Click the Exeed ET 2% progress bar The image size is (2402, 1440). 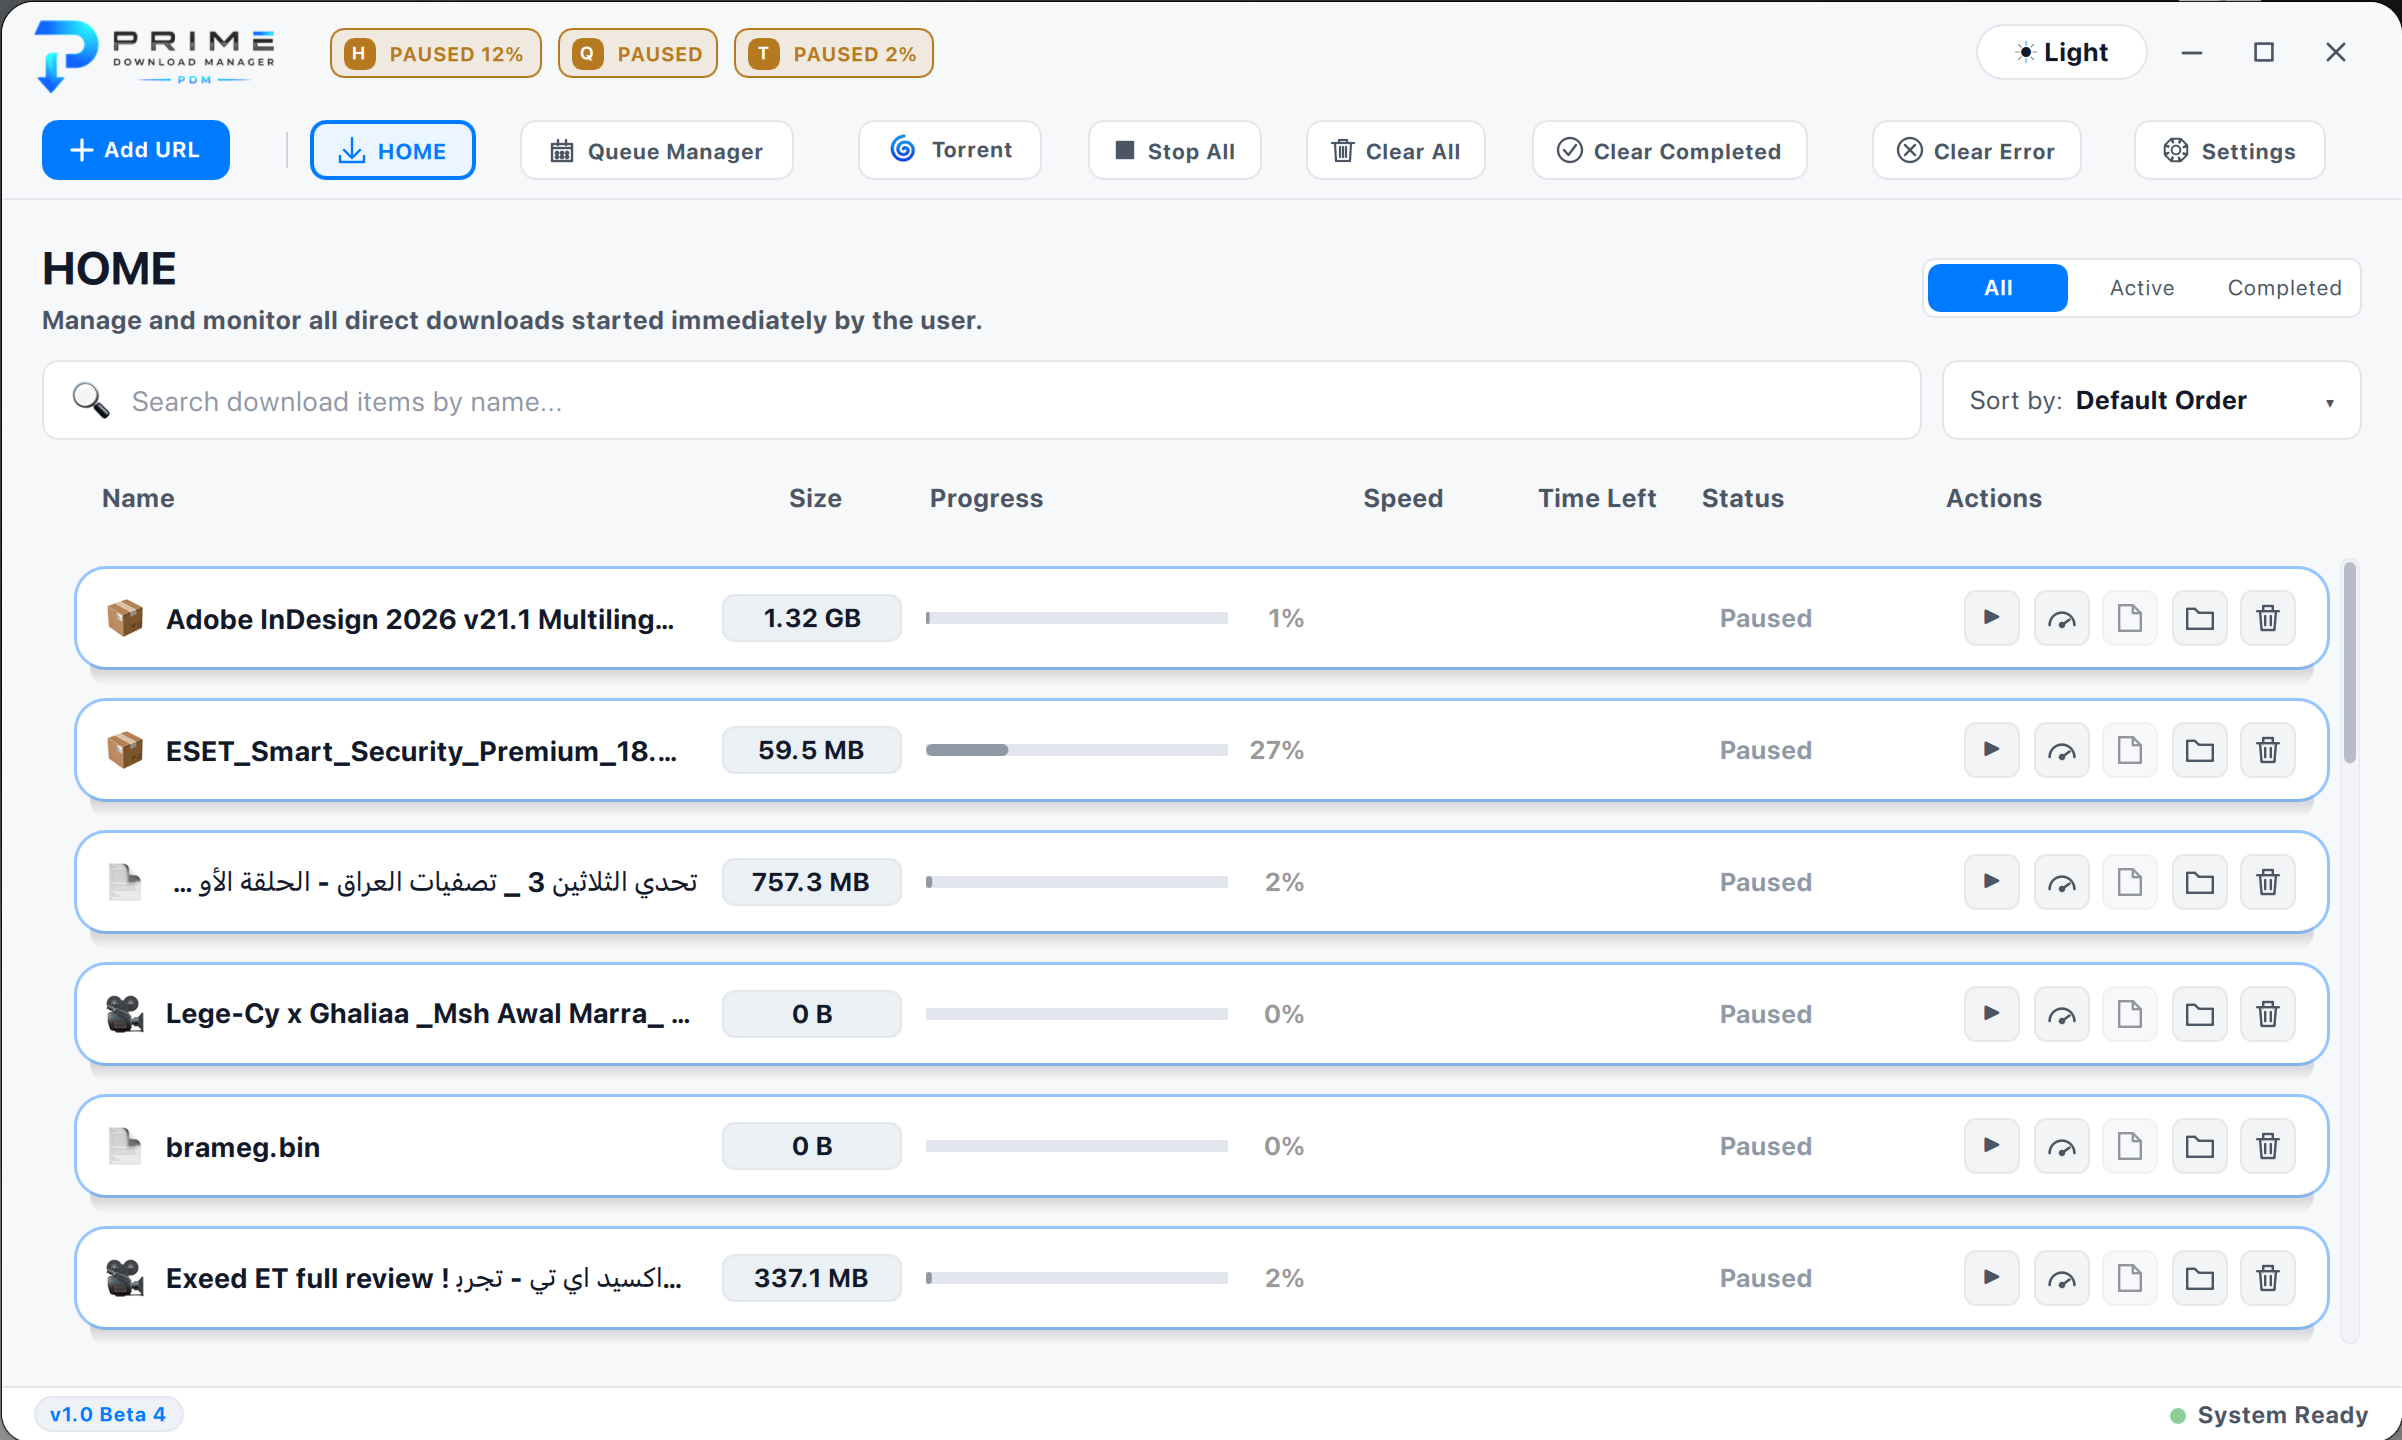pyautogui.click(x=1076, y=1278)
